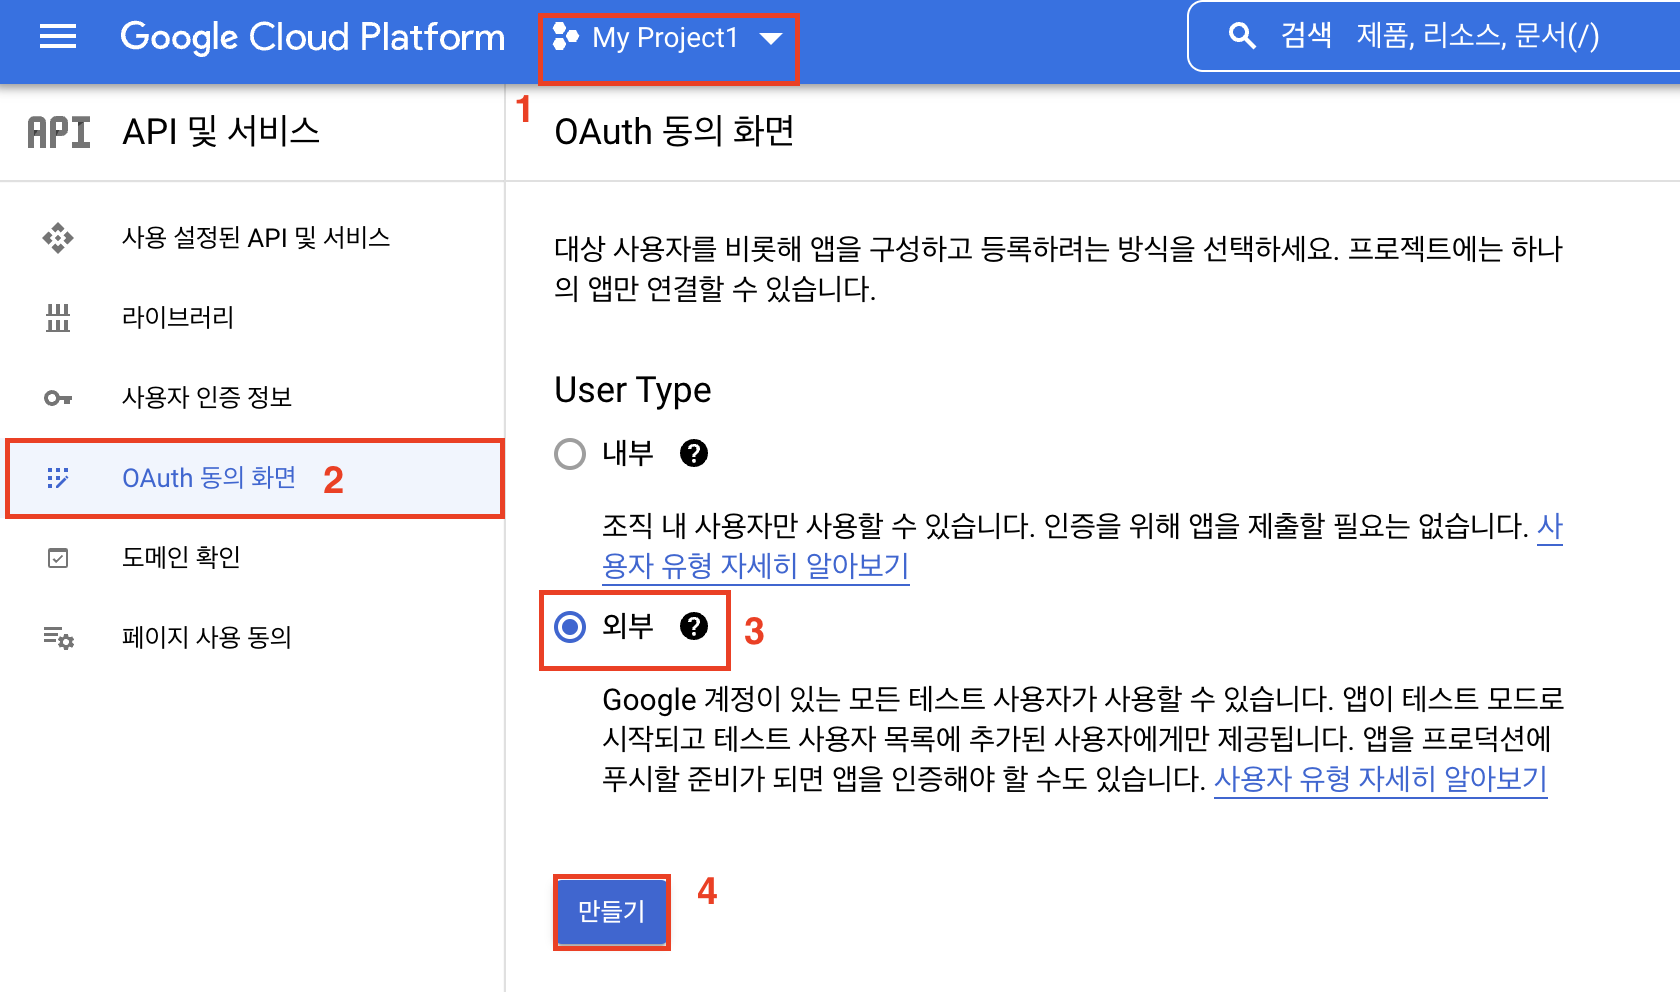The width and height of the screenshot is (1680, 992).
Task: Open the hamburger navigation menu
Action: [x=58, y=37]
